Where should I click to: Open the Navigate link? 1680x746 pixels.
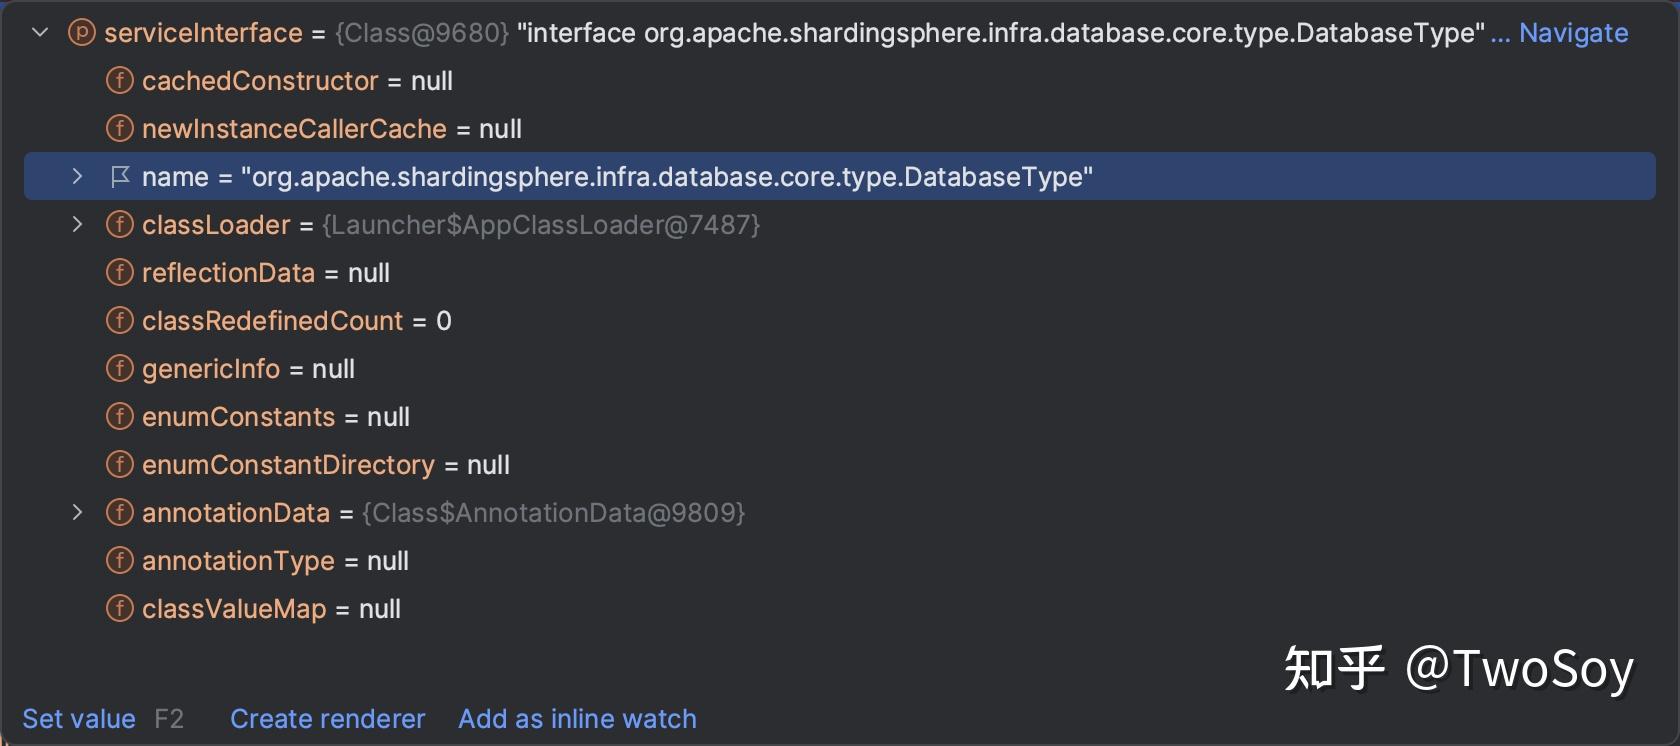1573,32
